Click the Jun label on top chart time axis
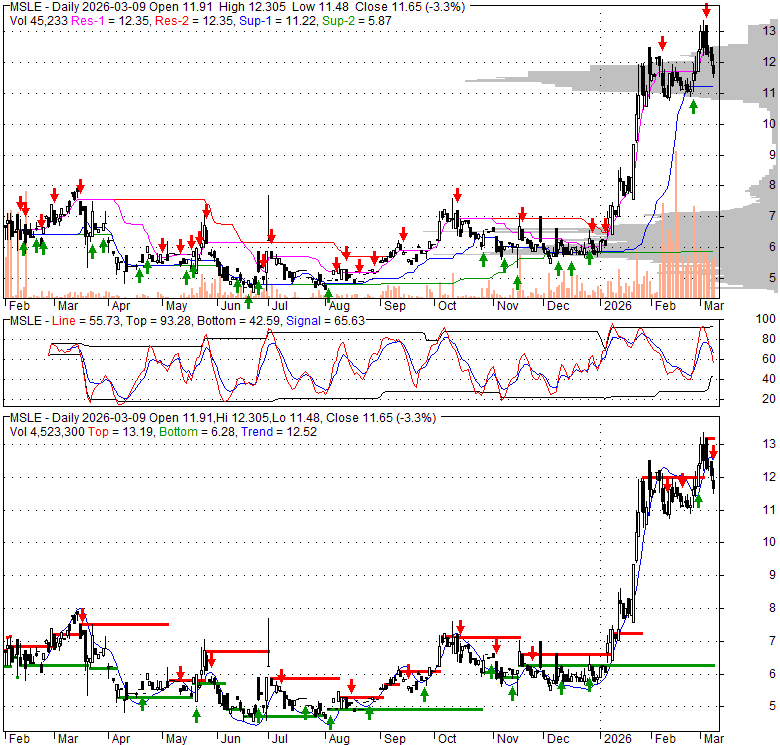780x745 pixels. (x=230, y=306)
